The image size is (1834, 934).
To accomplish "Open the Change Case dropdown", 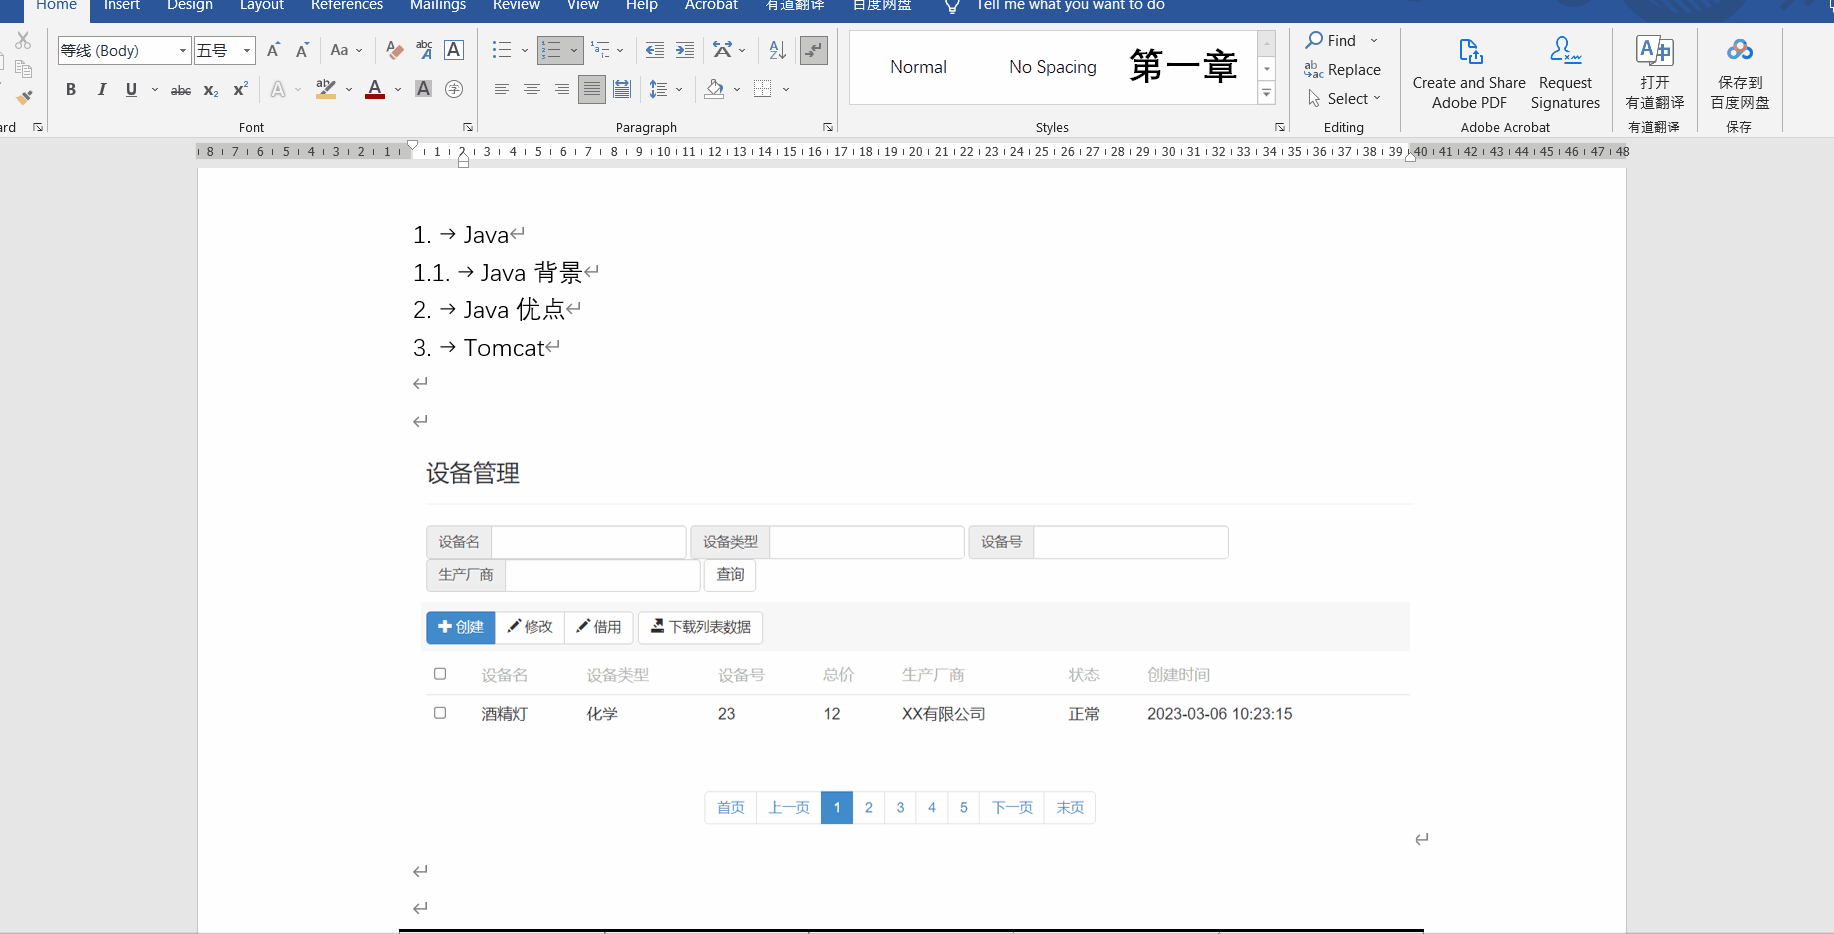I will [346, 50].
